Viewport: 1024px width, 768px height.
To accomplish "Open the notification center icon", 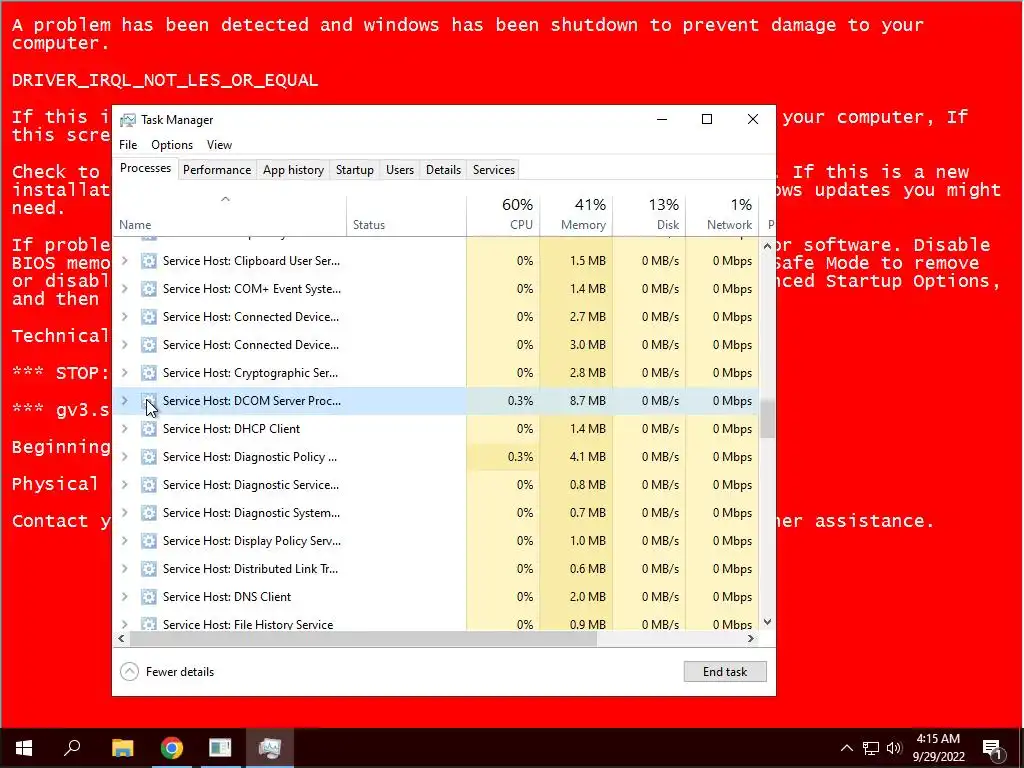I will [992, 748].
